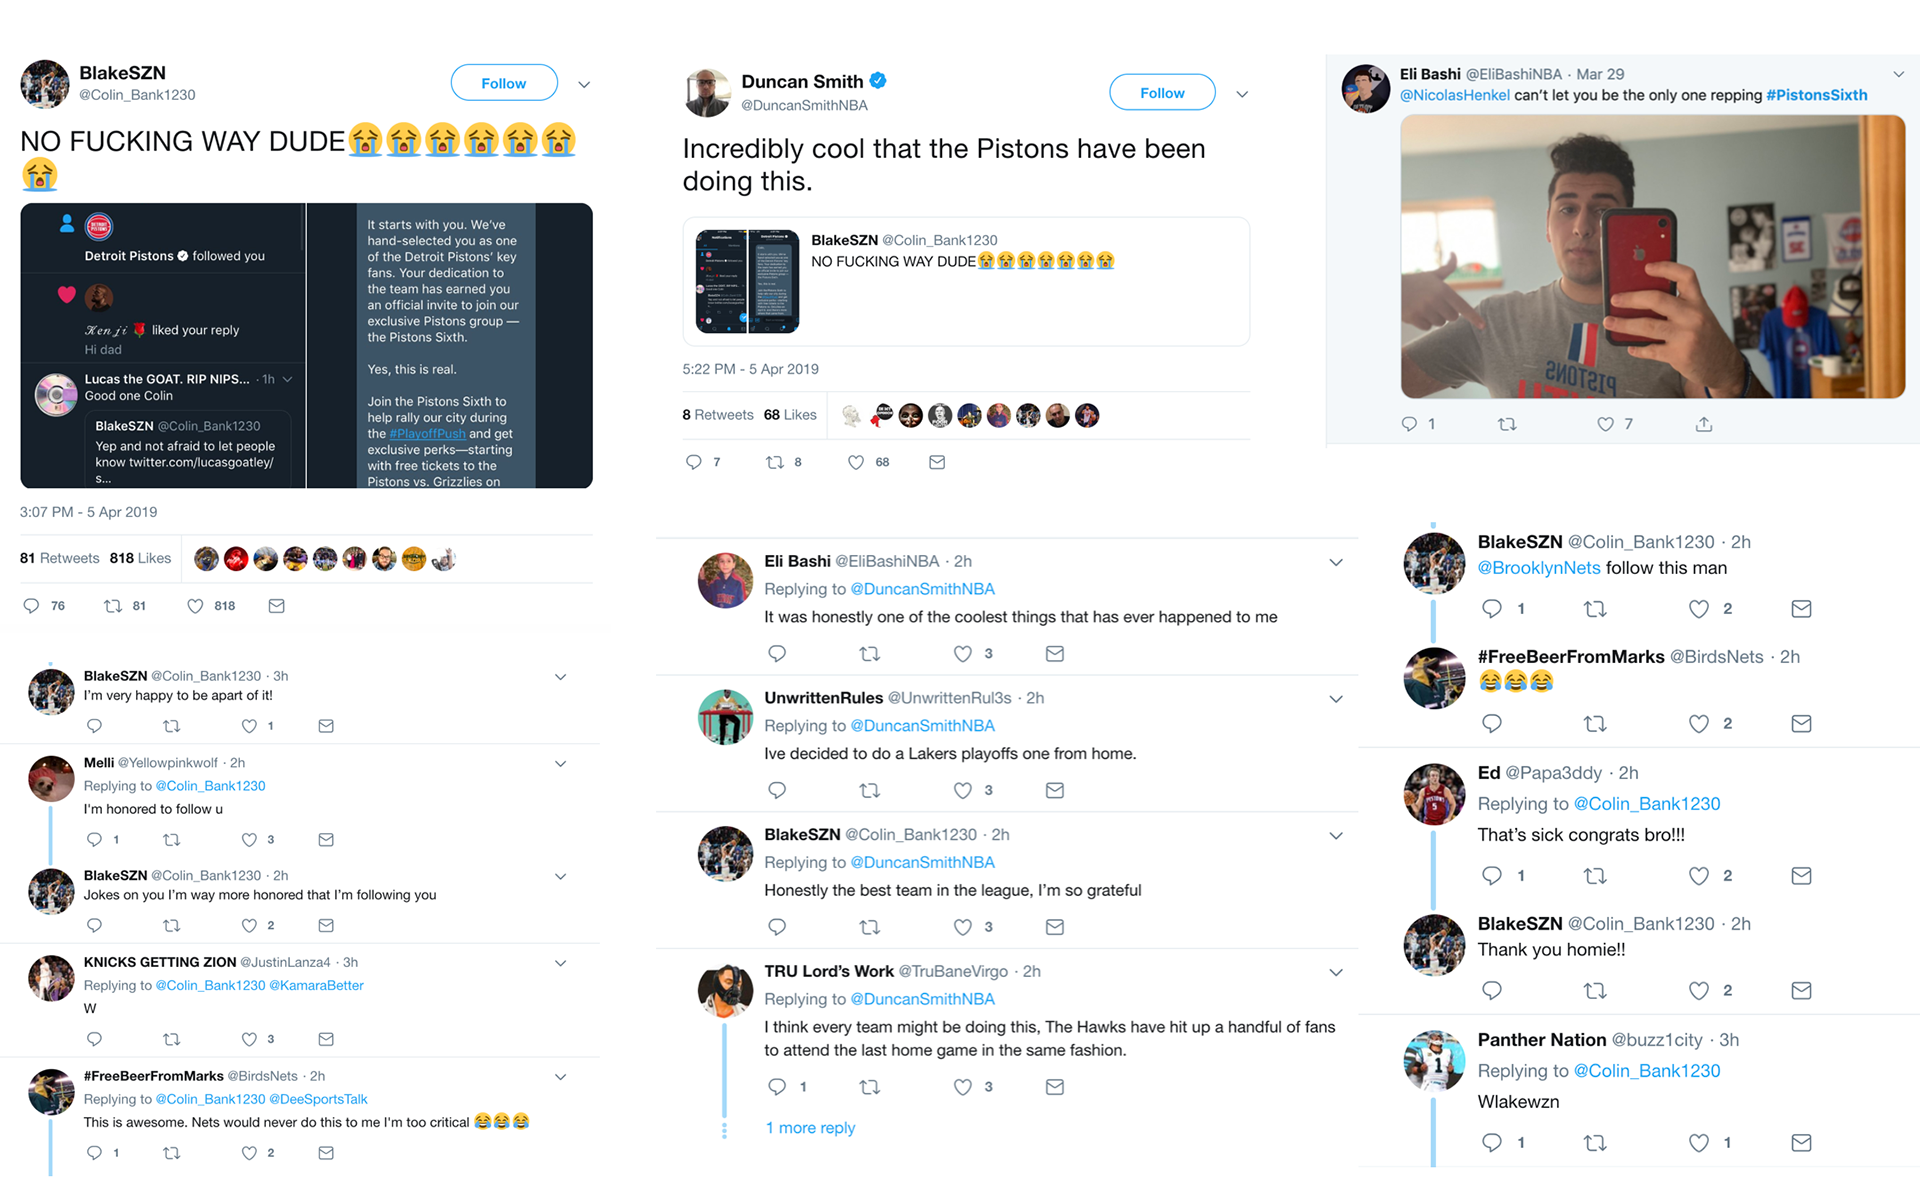The width and height of the screenshot is (1920, 1178).
Task: Follow Duncan Smith
Action: [x=1162, y=93]
